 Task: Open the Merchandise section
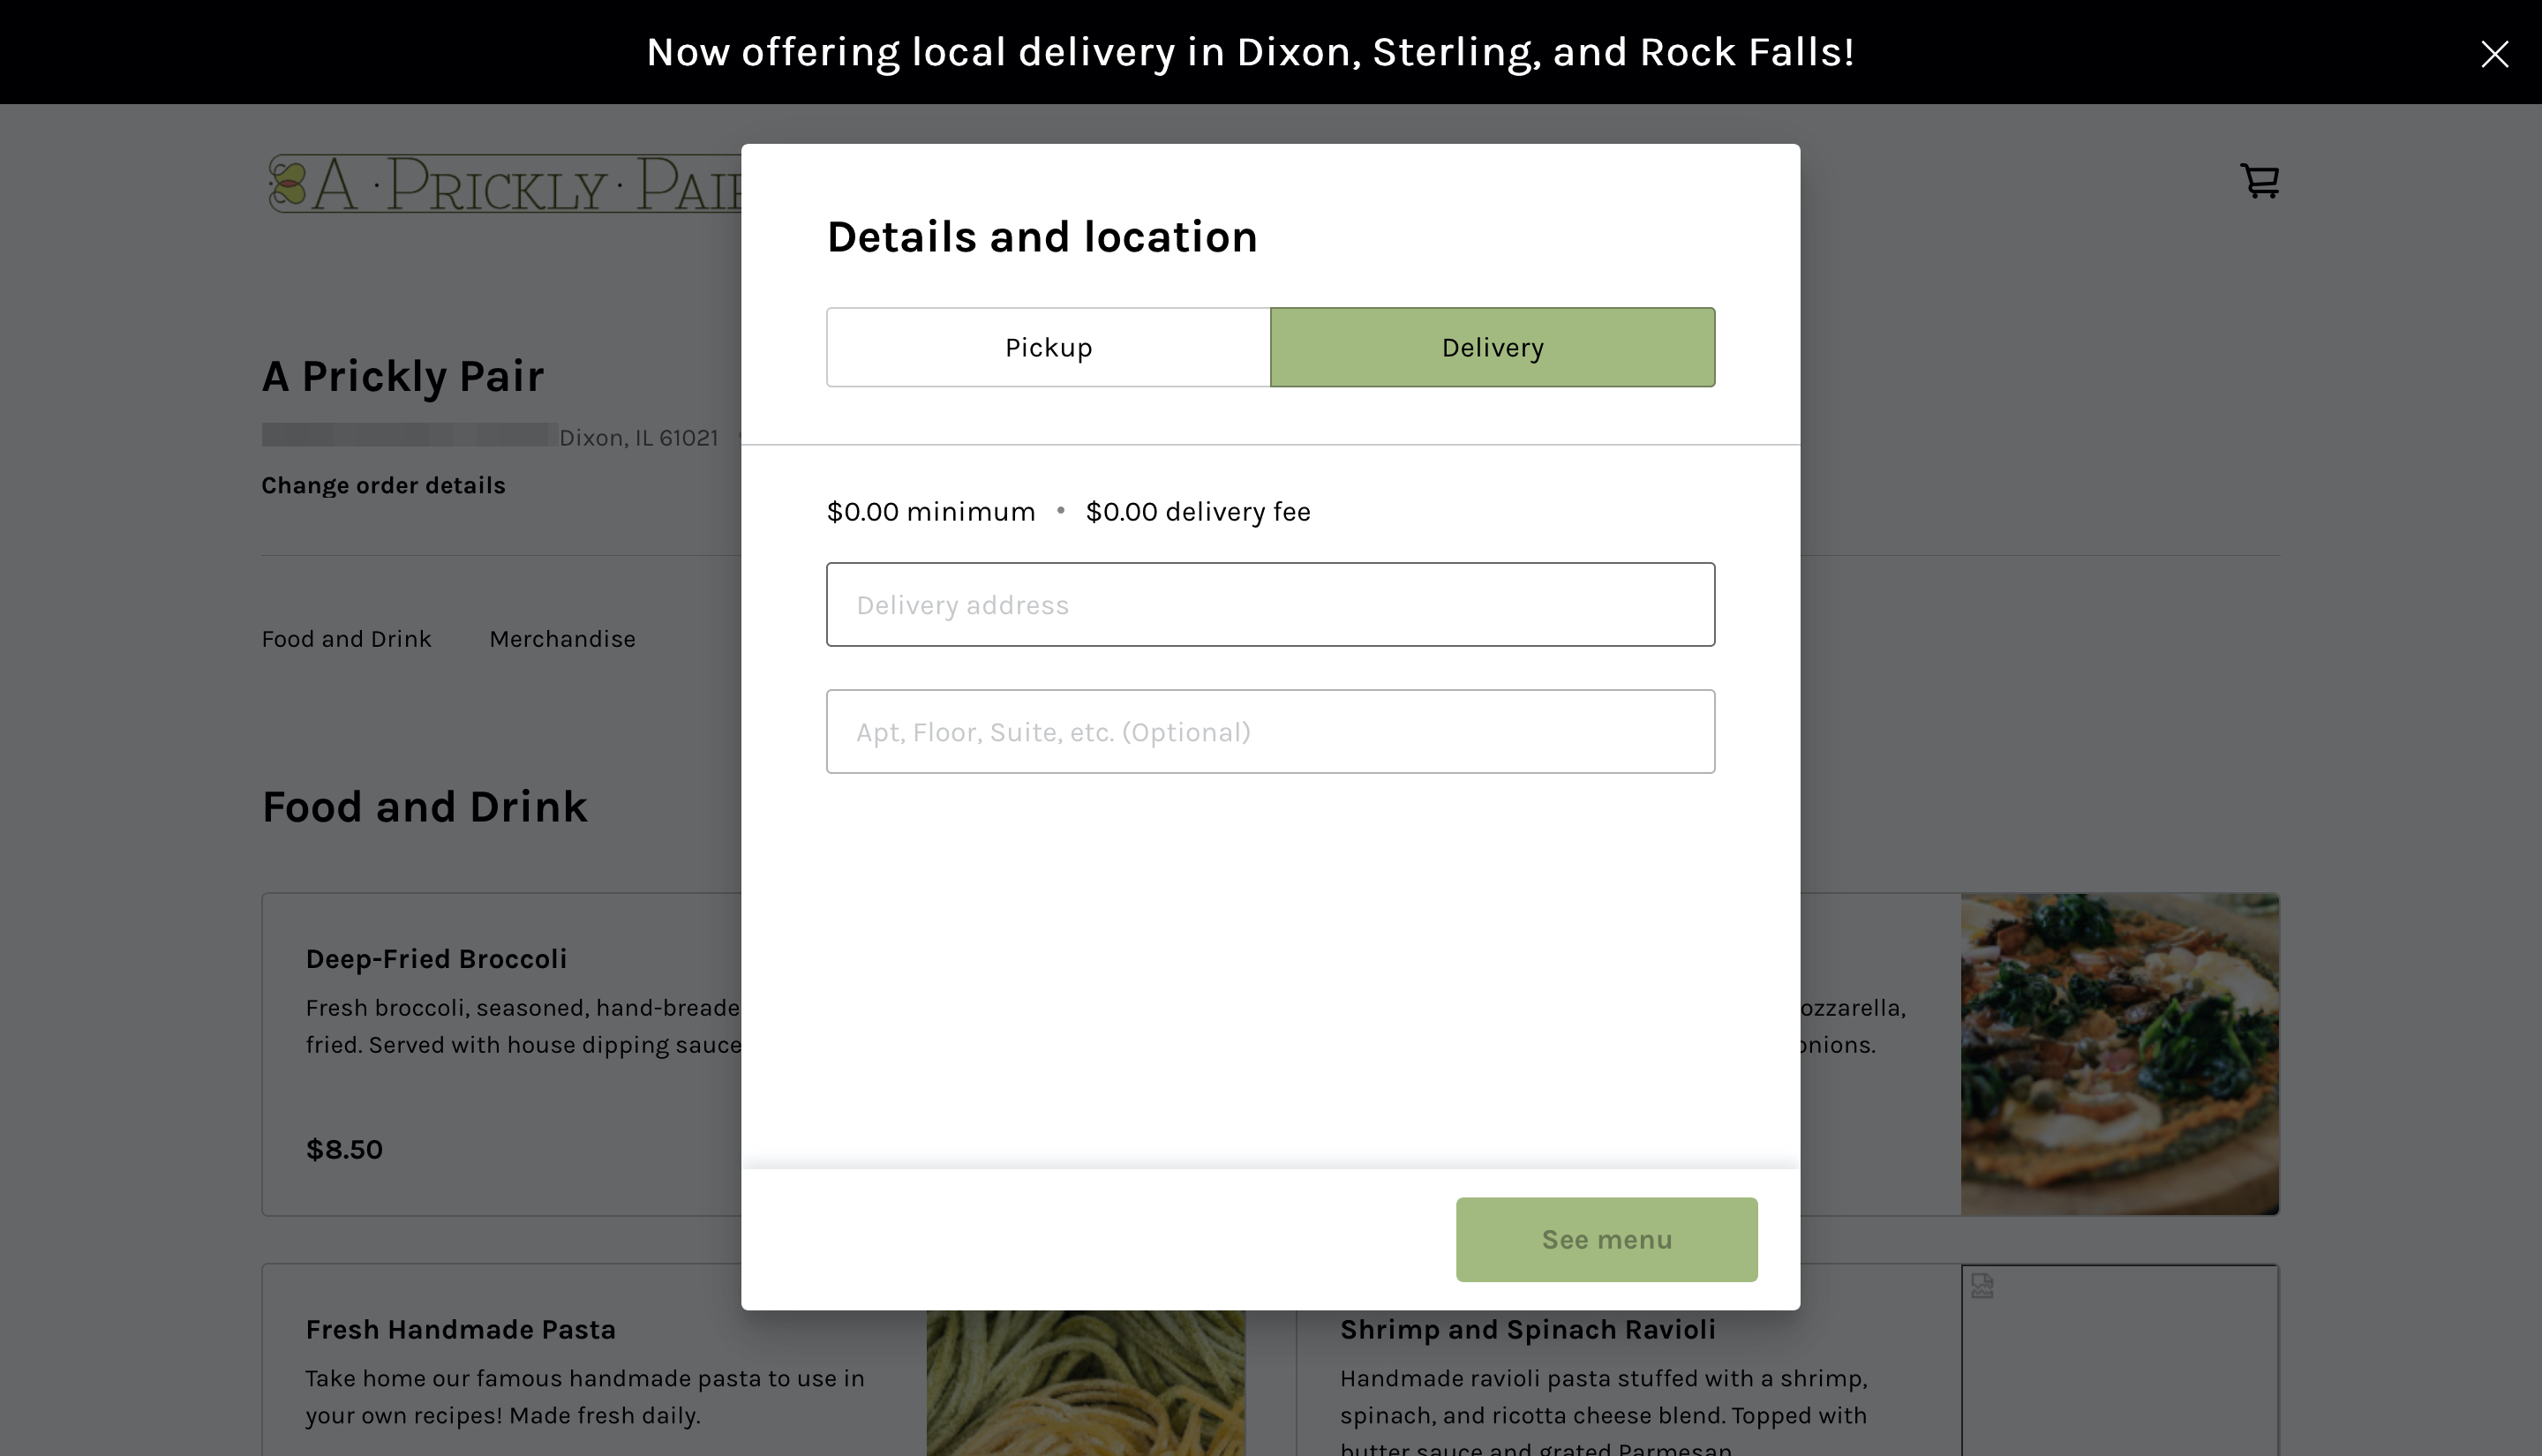[x=562, y=638]
